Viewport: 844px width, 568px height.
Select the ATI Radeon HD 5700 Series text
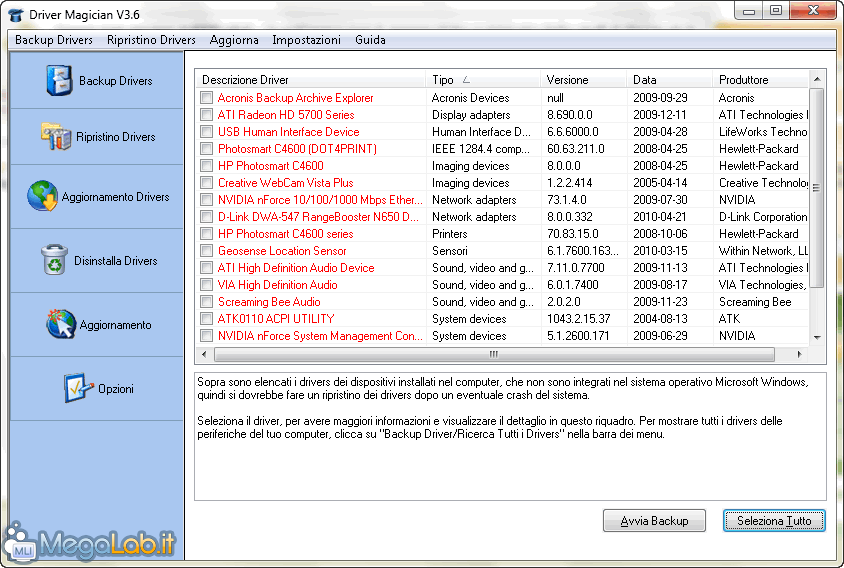click(286, 115)
